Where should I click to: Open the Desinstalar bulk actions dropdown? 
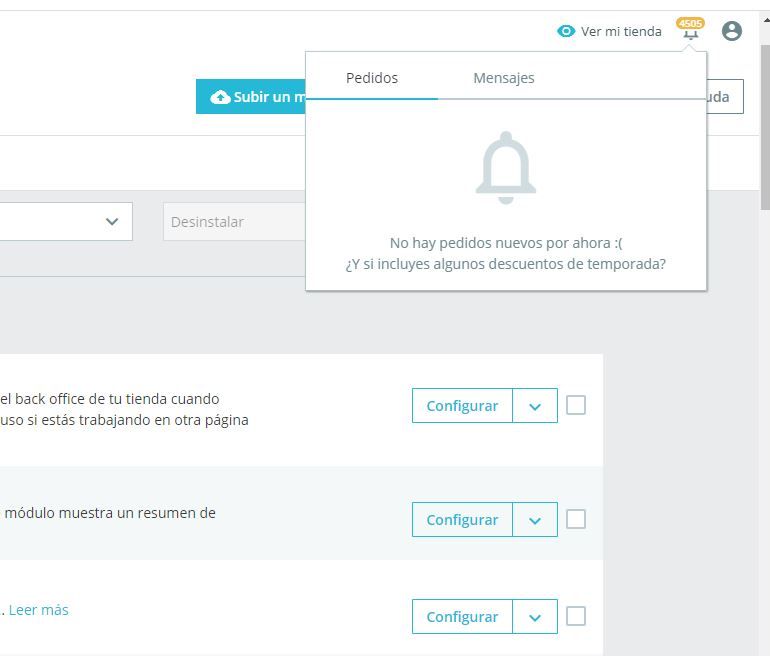(x=235, y=222)
